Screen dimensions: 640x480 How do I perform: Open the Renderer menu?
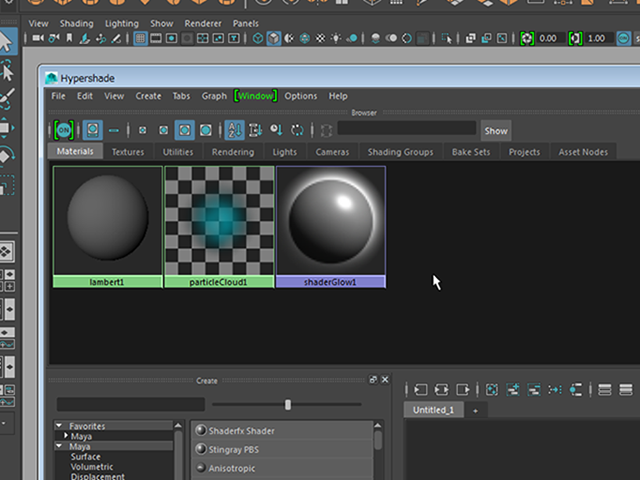[203, 23]
